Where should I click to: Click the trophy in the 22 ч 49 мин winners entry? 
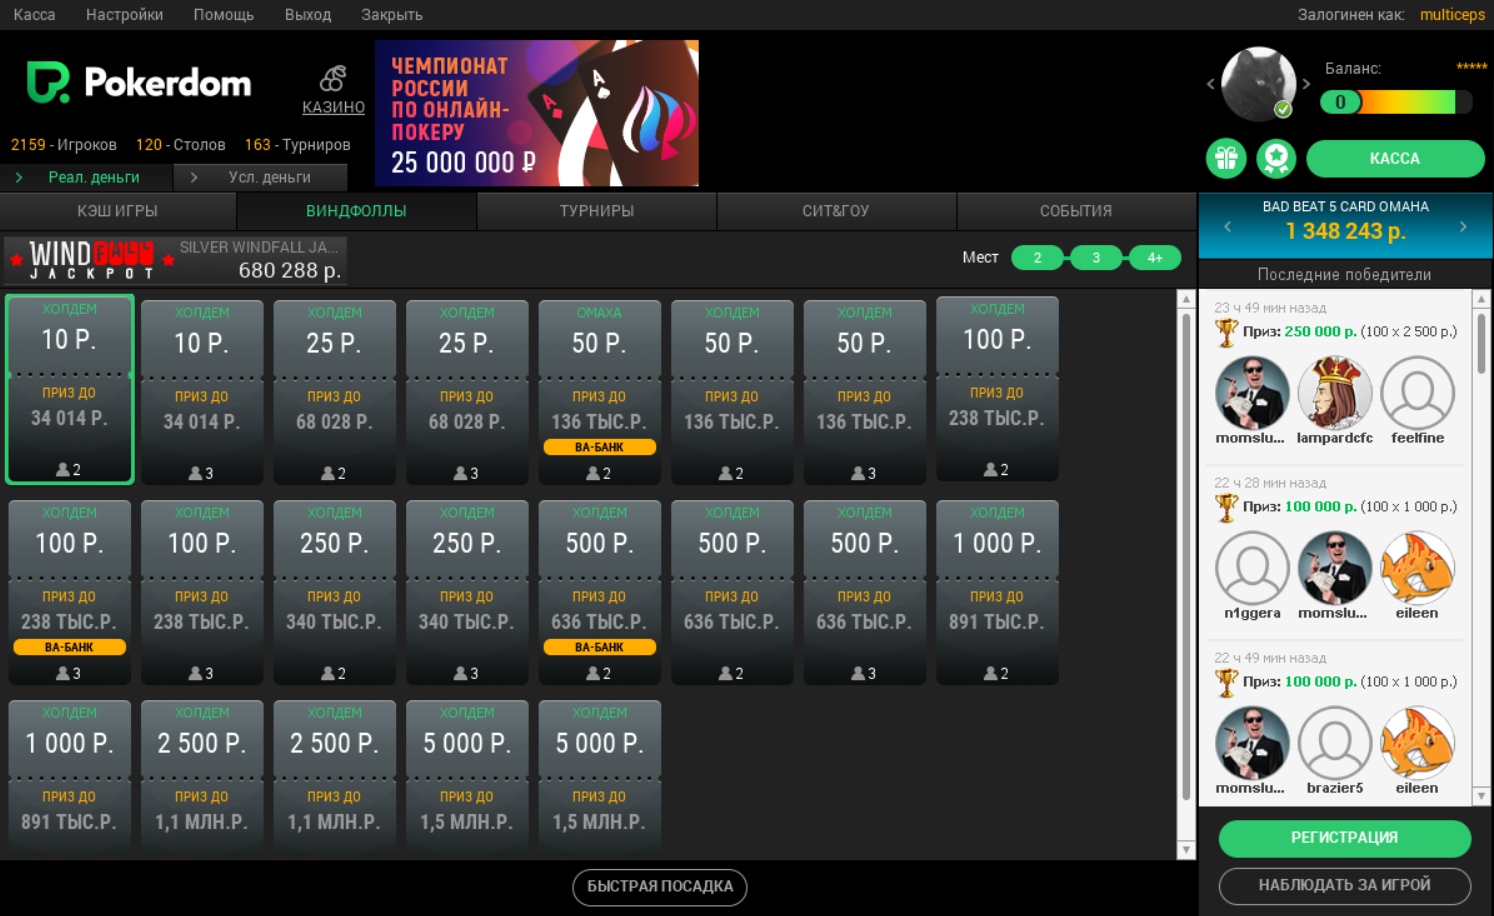1226,682
